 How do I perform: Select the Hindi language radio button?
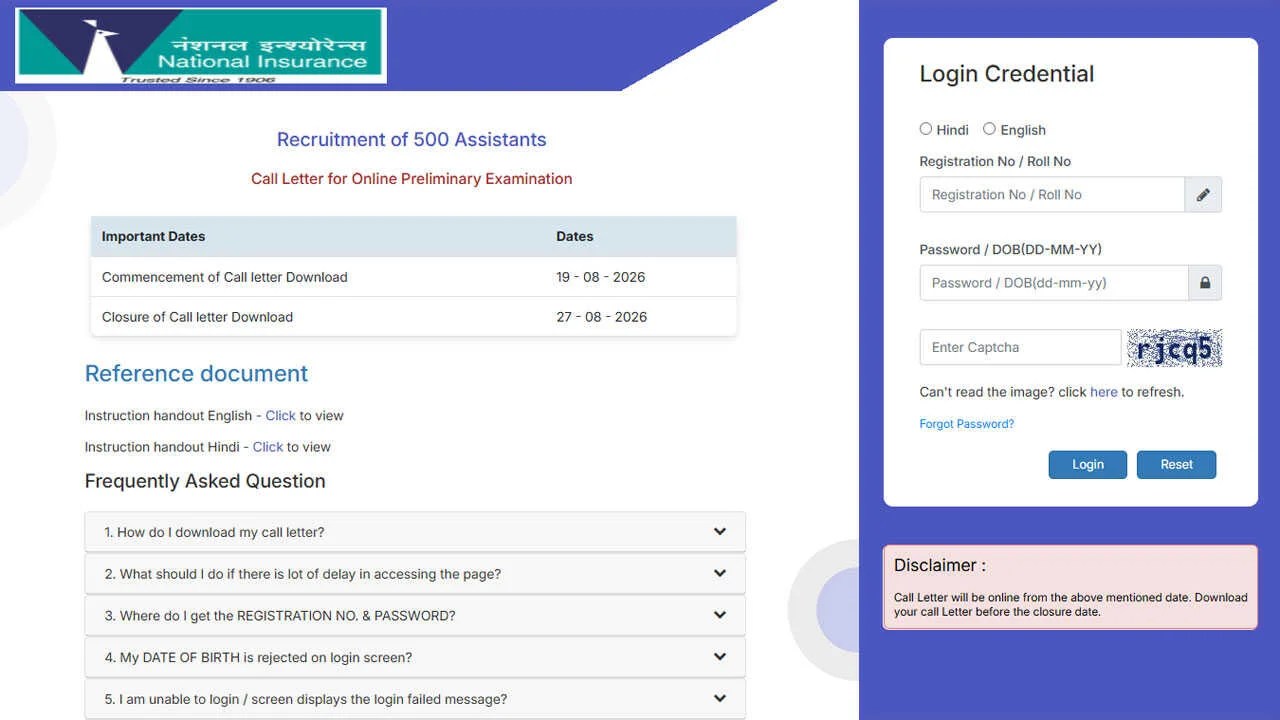click(926, 129)
